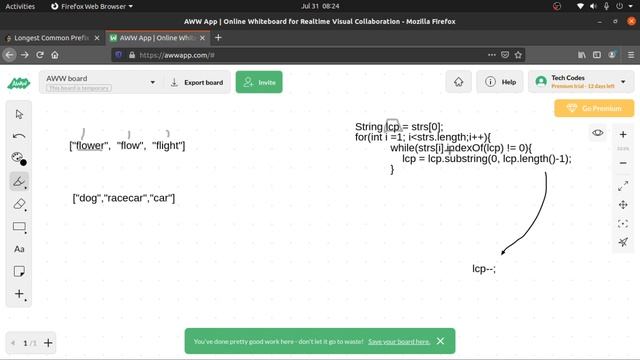Toggle the eye visibility icon
Image resolution: width=640 pixels, height=360 pixels.
pyautogui.click(x=598, y=133)
